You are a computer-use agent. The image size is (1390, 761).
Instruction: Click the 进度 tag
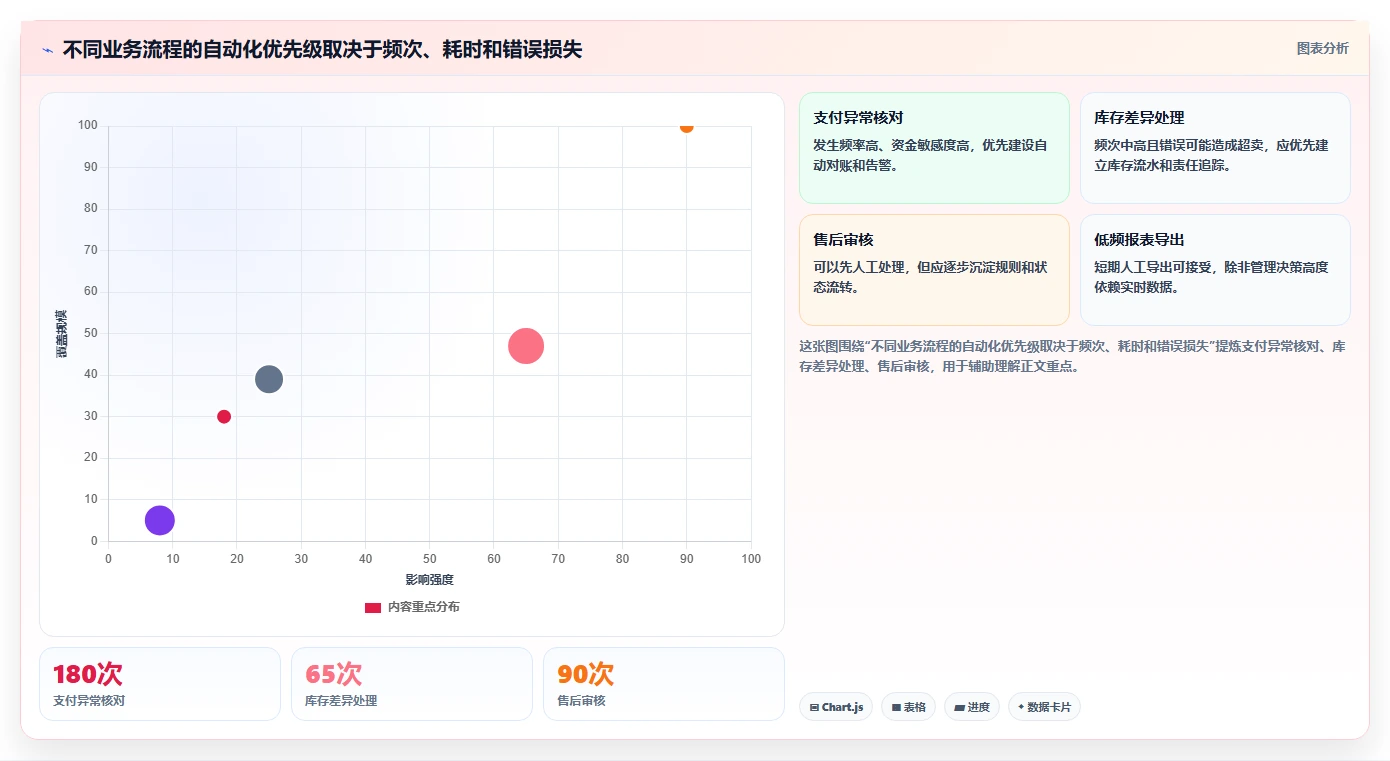click(972, 707)
